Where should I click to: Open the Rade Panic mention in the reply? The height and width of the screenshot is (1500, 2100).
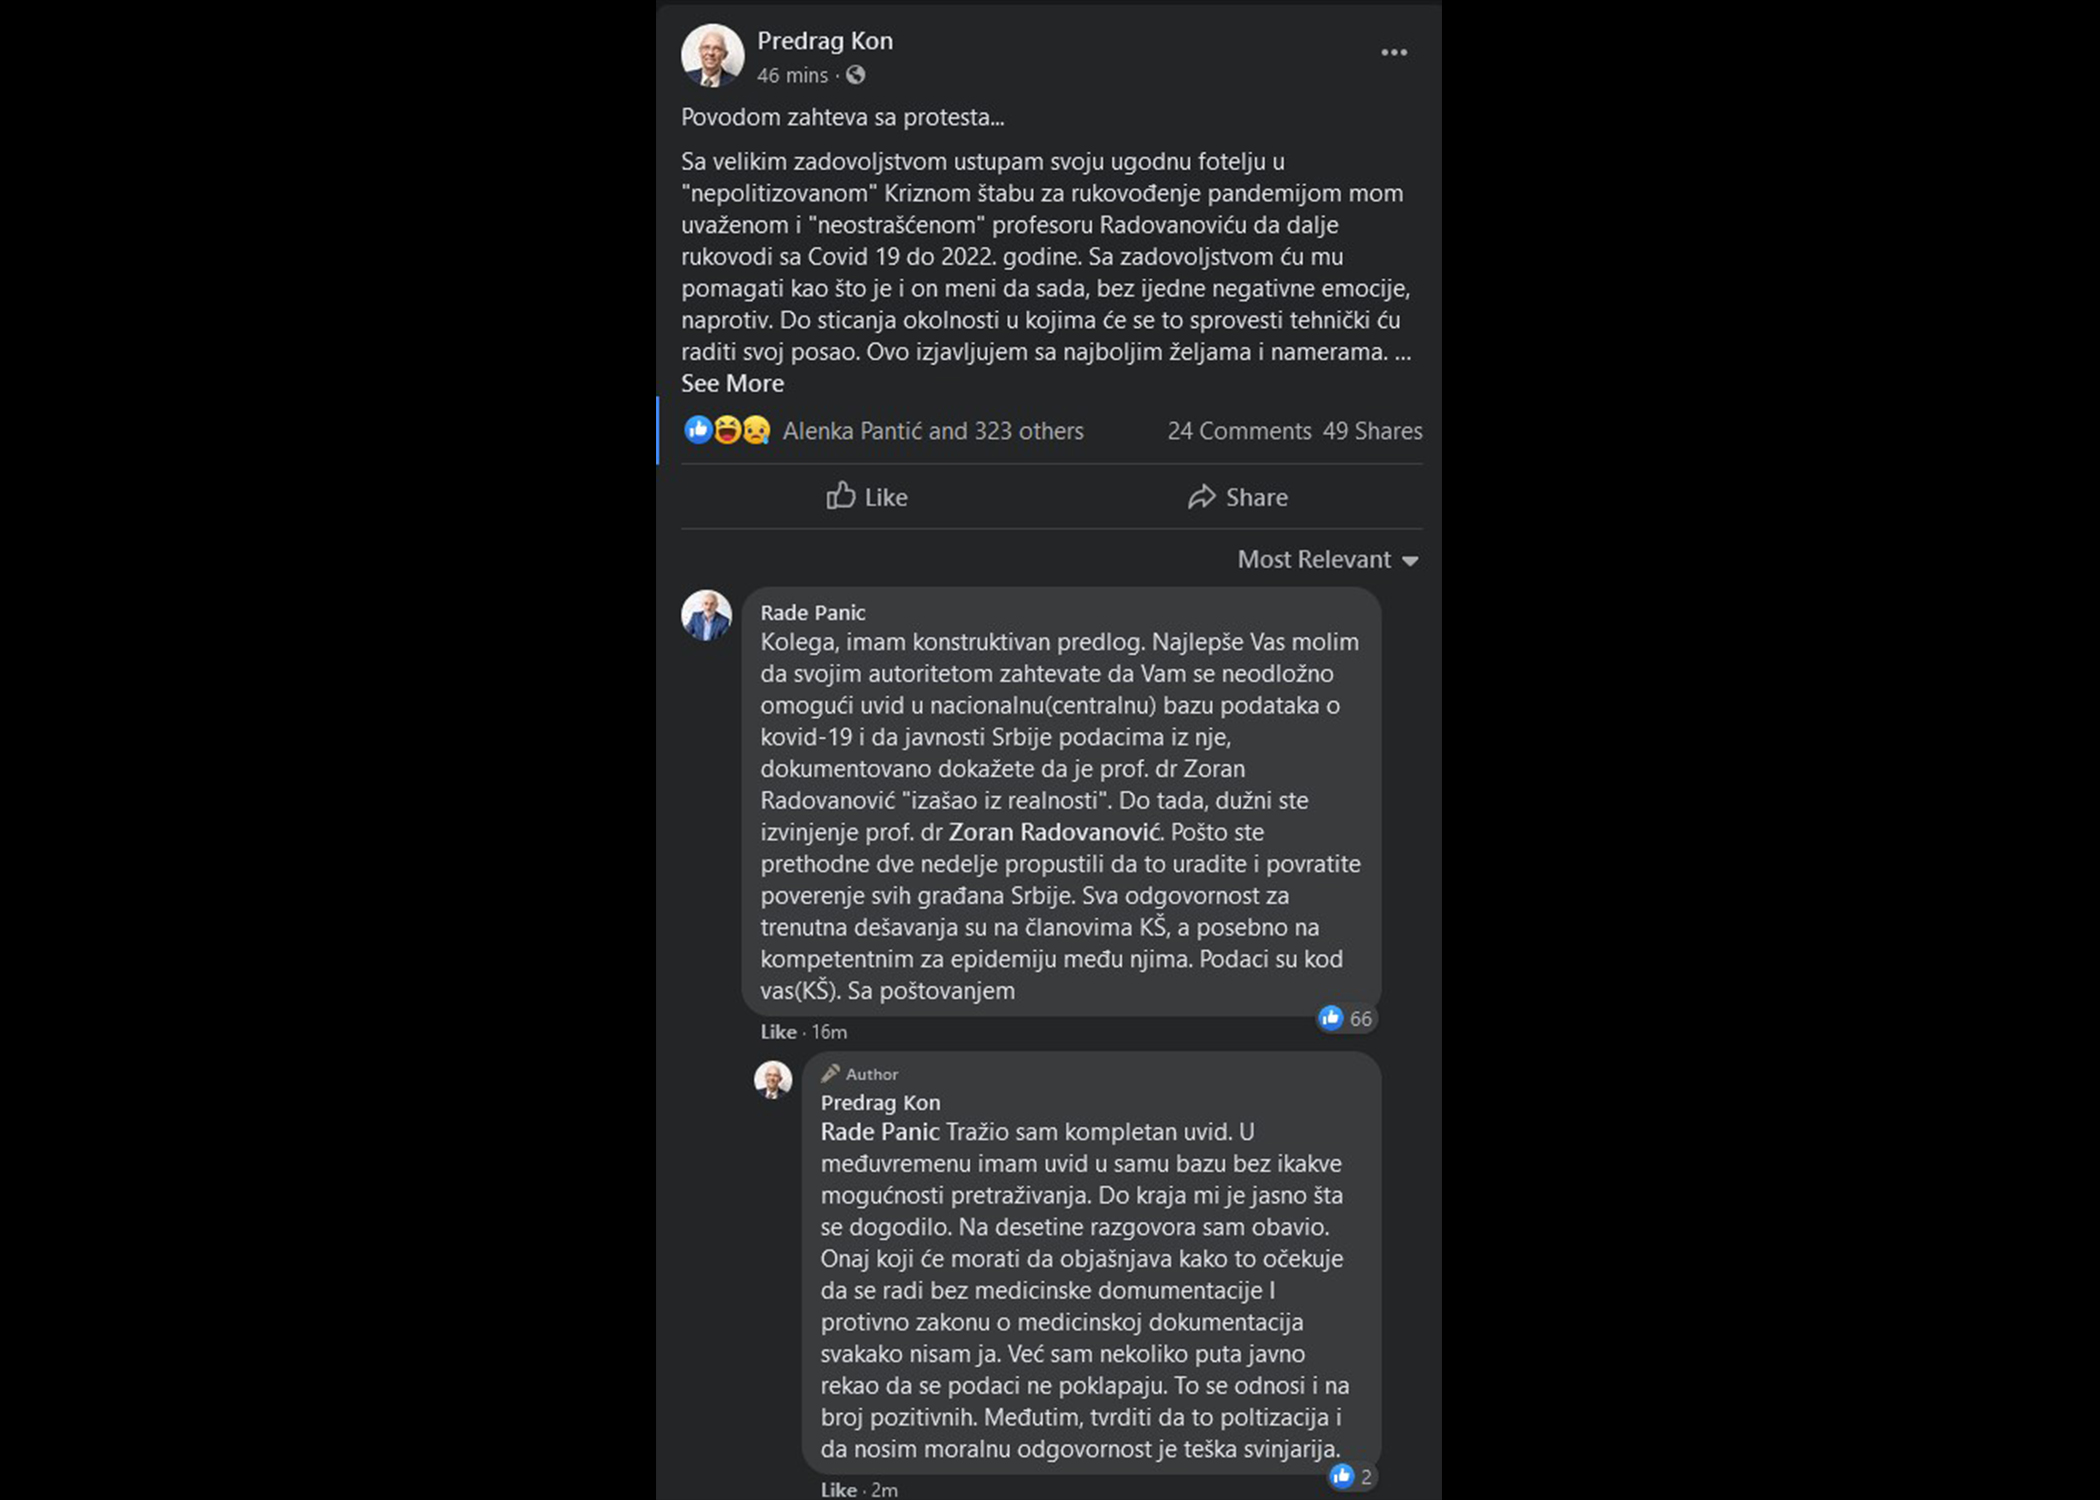click(880, 1132)
